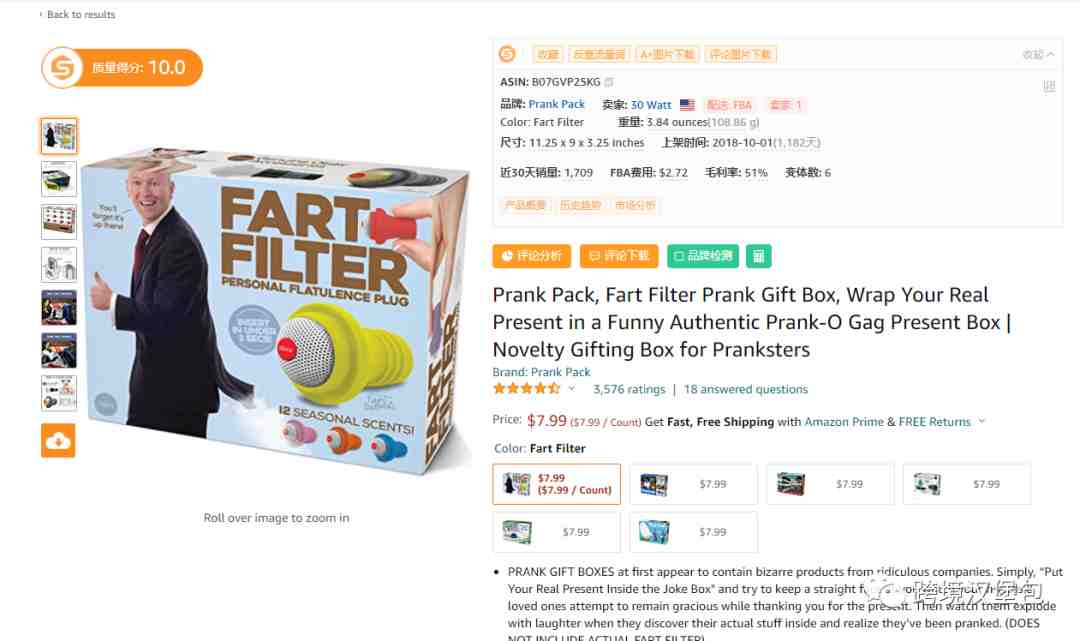
Task: Click the quality score 10.0 badge
Action: (x=122, y=67)
